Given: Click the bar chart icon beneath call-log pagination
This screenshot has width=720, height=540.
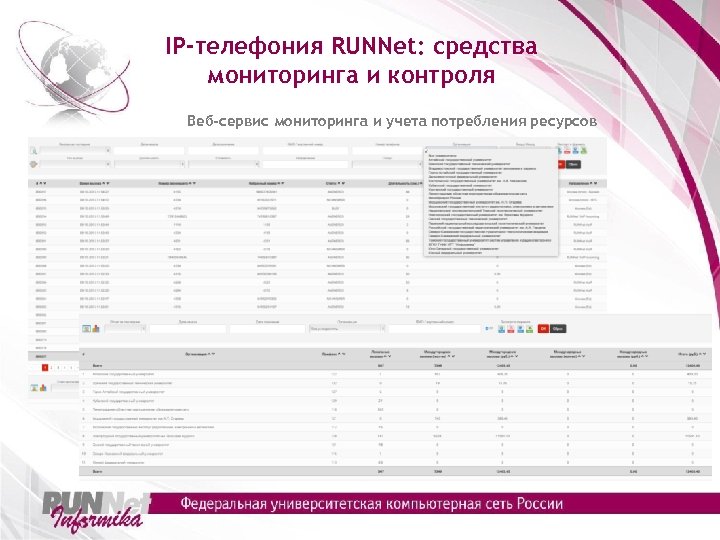Looking at the screenshot, I should pyautogui.click(x=43, y=388).
